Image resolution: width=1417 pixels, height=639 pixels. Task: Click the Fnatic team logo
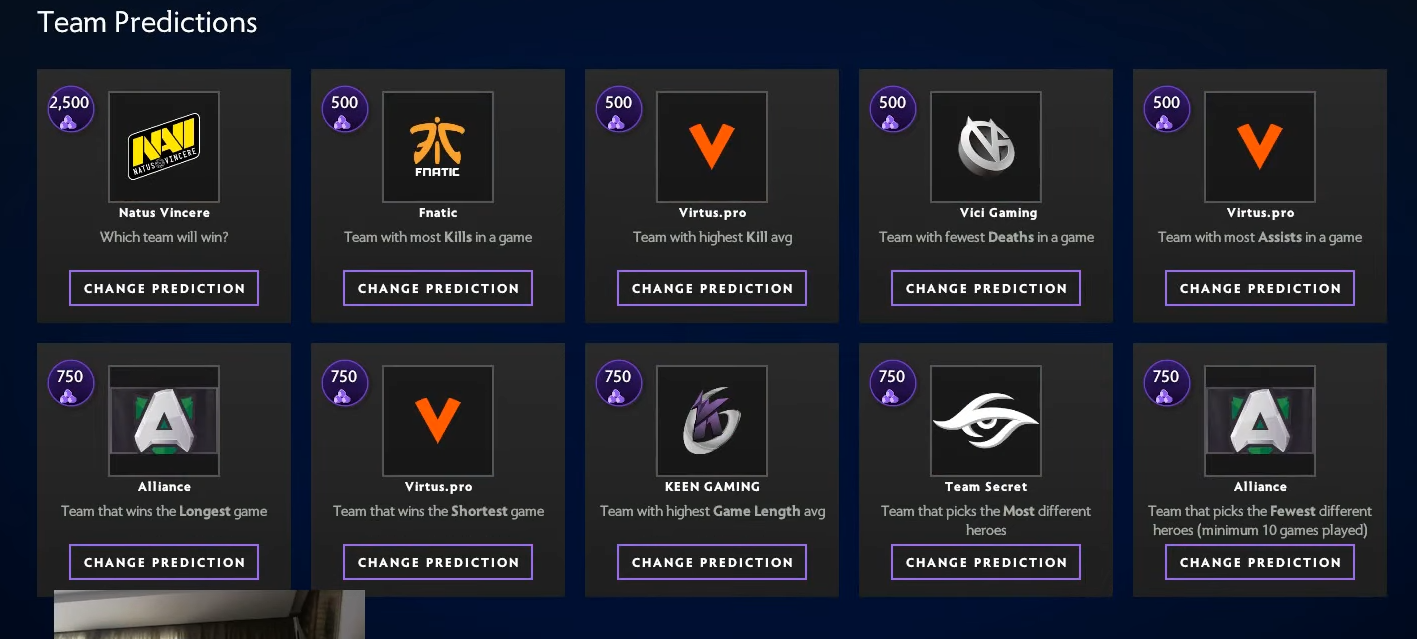[438, 147]
